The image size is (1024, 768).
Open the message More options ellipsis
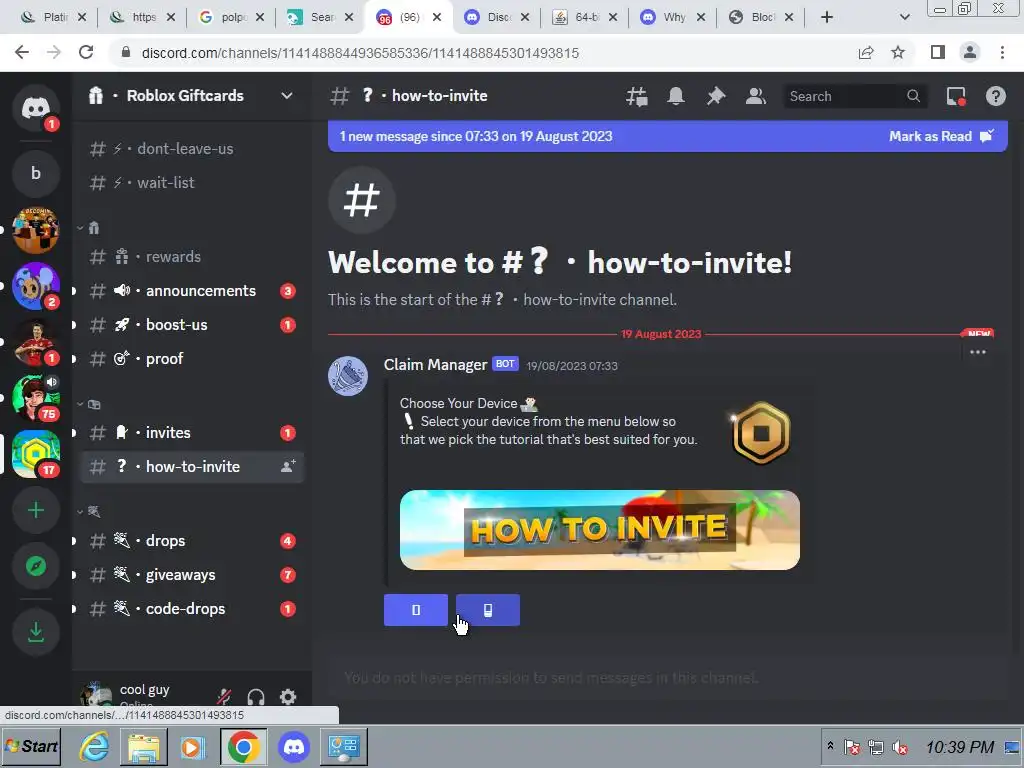pos(978,353)
